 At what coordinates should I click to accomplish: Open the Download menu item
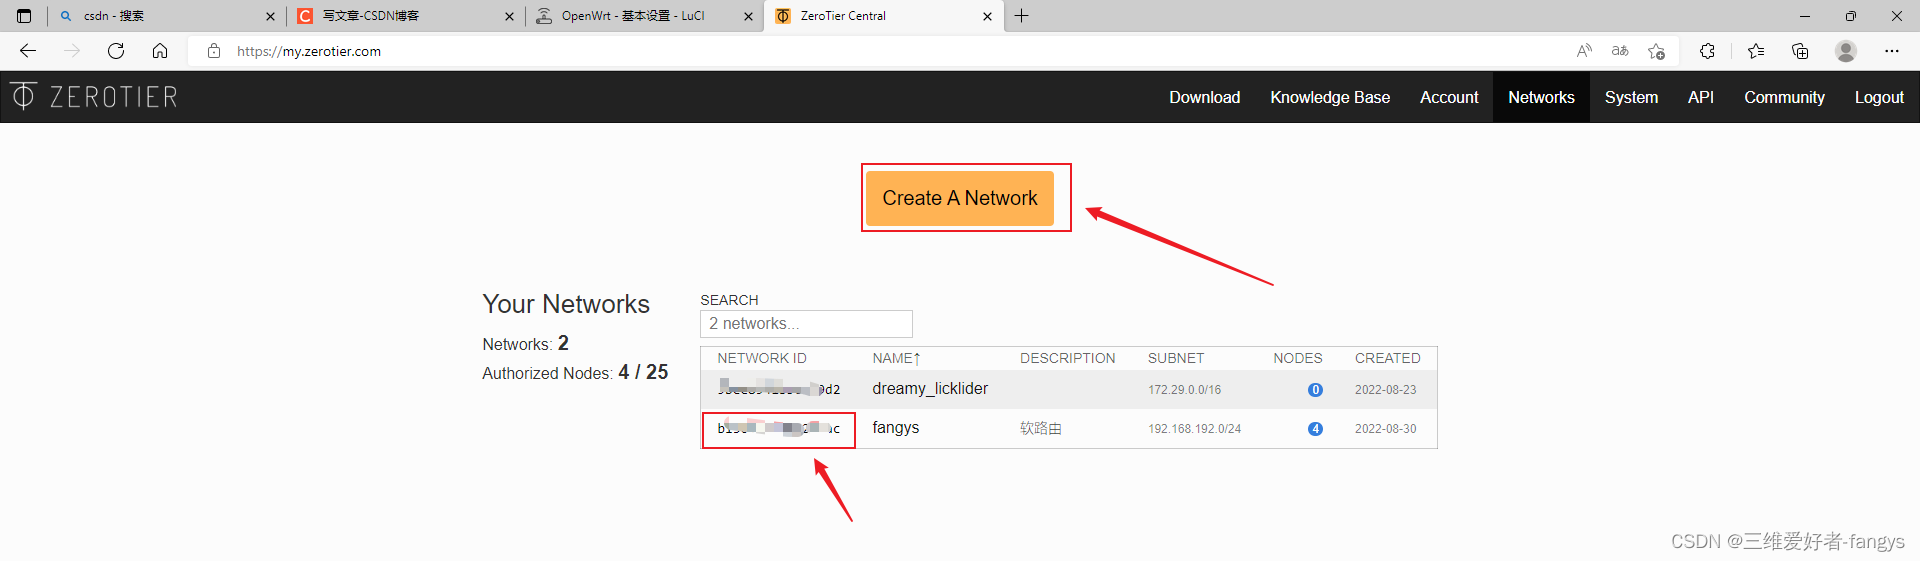[x=1205, y=97]
